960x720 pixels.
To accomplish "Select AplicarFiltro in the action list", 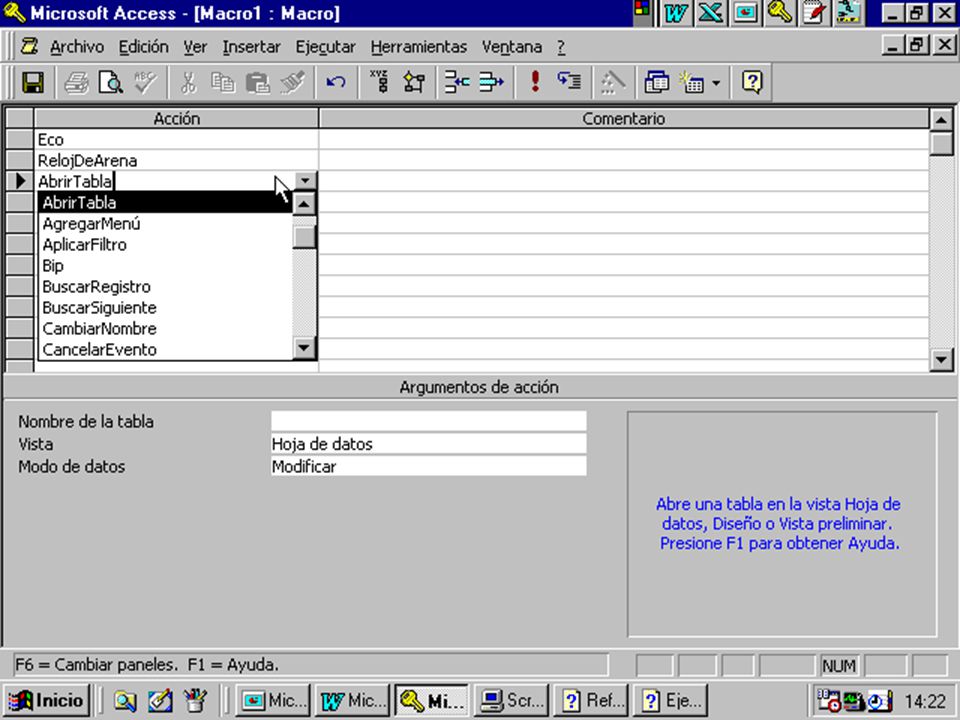I will 165,244.
